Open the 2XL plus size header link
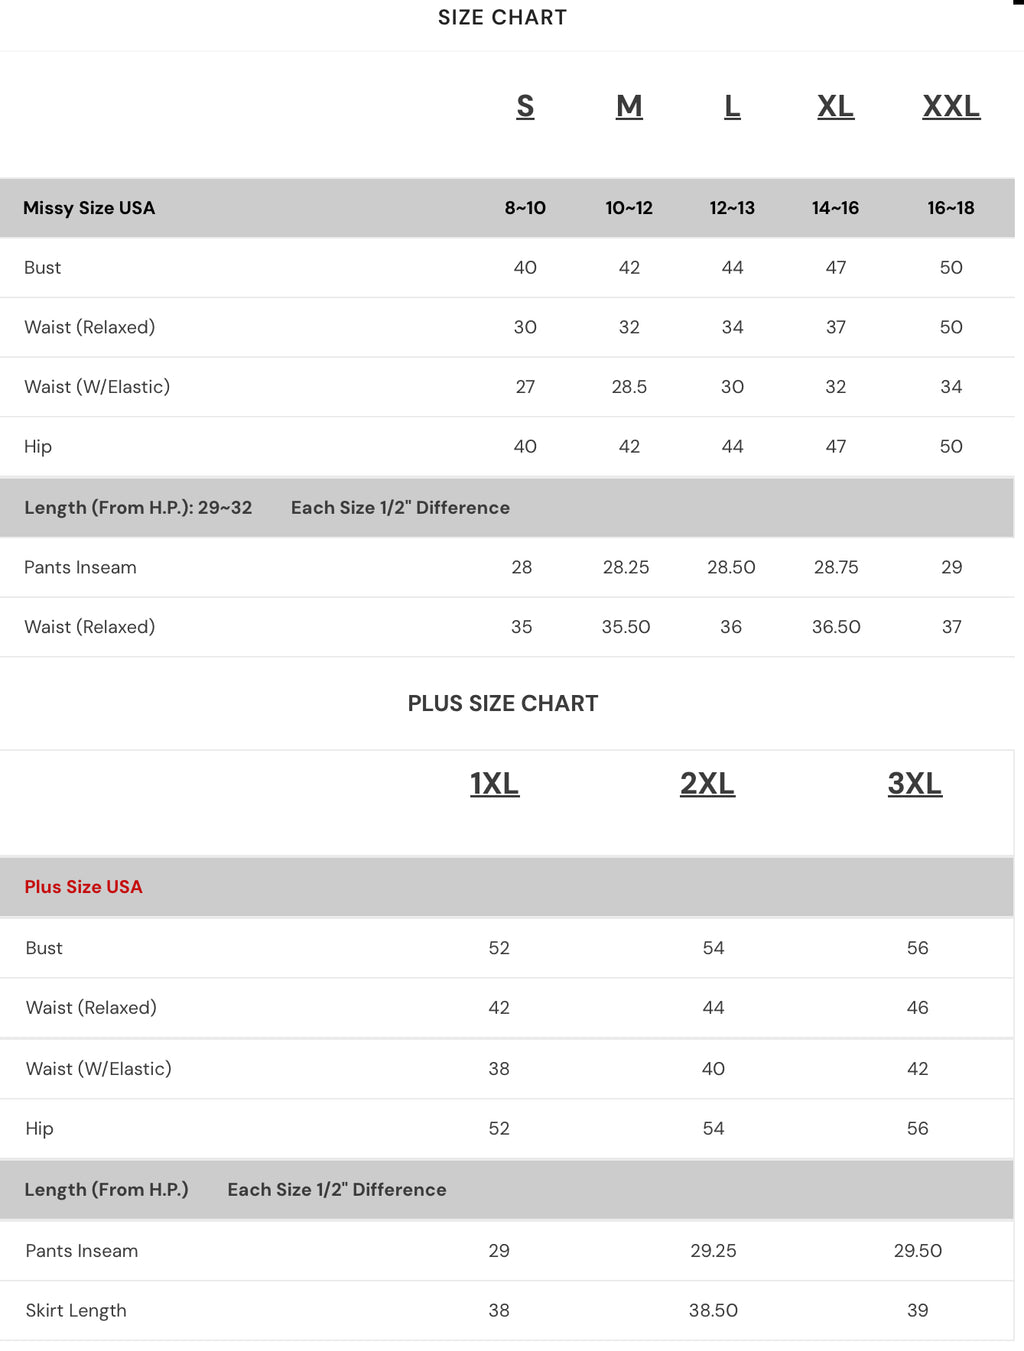This screenshot has width=1024, height=1351. tap(707, 784)
